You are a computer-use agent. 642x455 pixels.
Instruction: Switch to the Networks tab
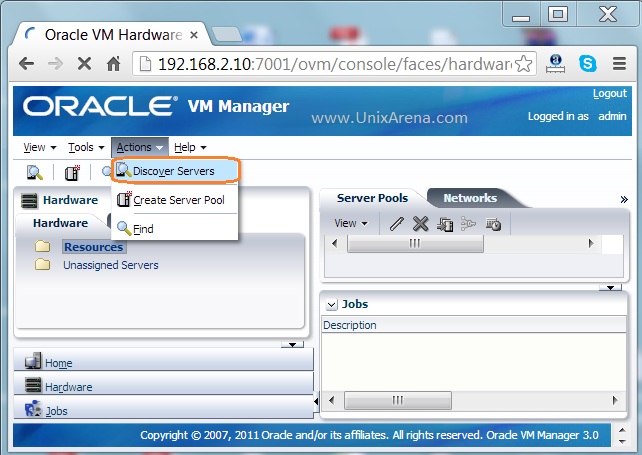click(470, 198)
